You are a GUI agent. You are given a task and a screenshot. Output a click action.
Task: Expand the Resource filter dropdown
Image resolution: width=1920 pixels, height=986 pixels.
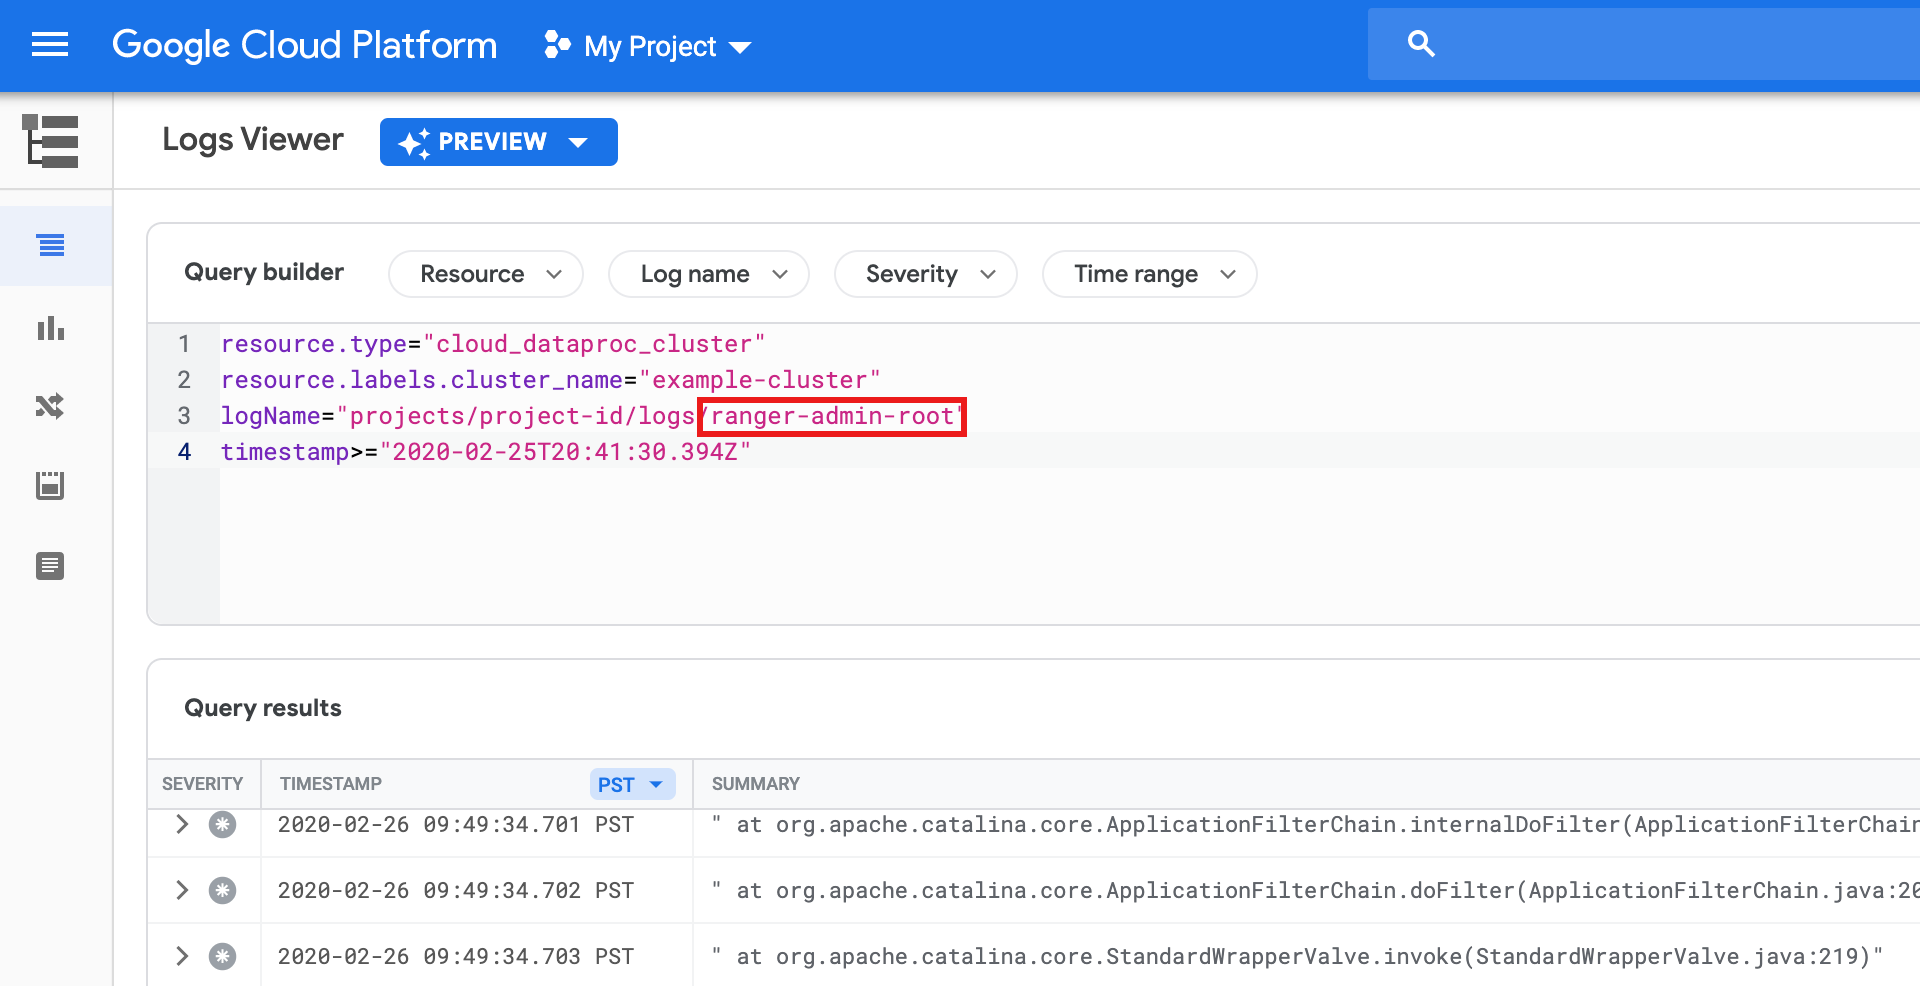(x=486, y=274)
